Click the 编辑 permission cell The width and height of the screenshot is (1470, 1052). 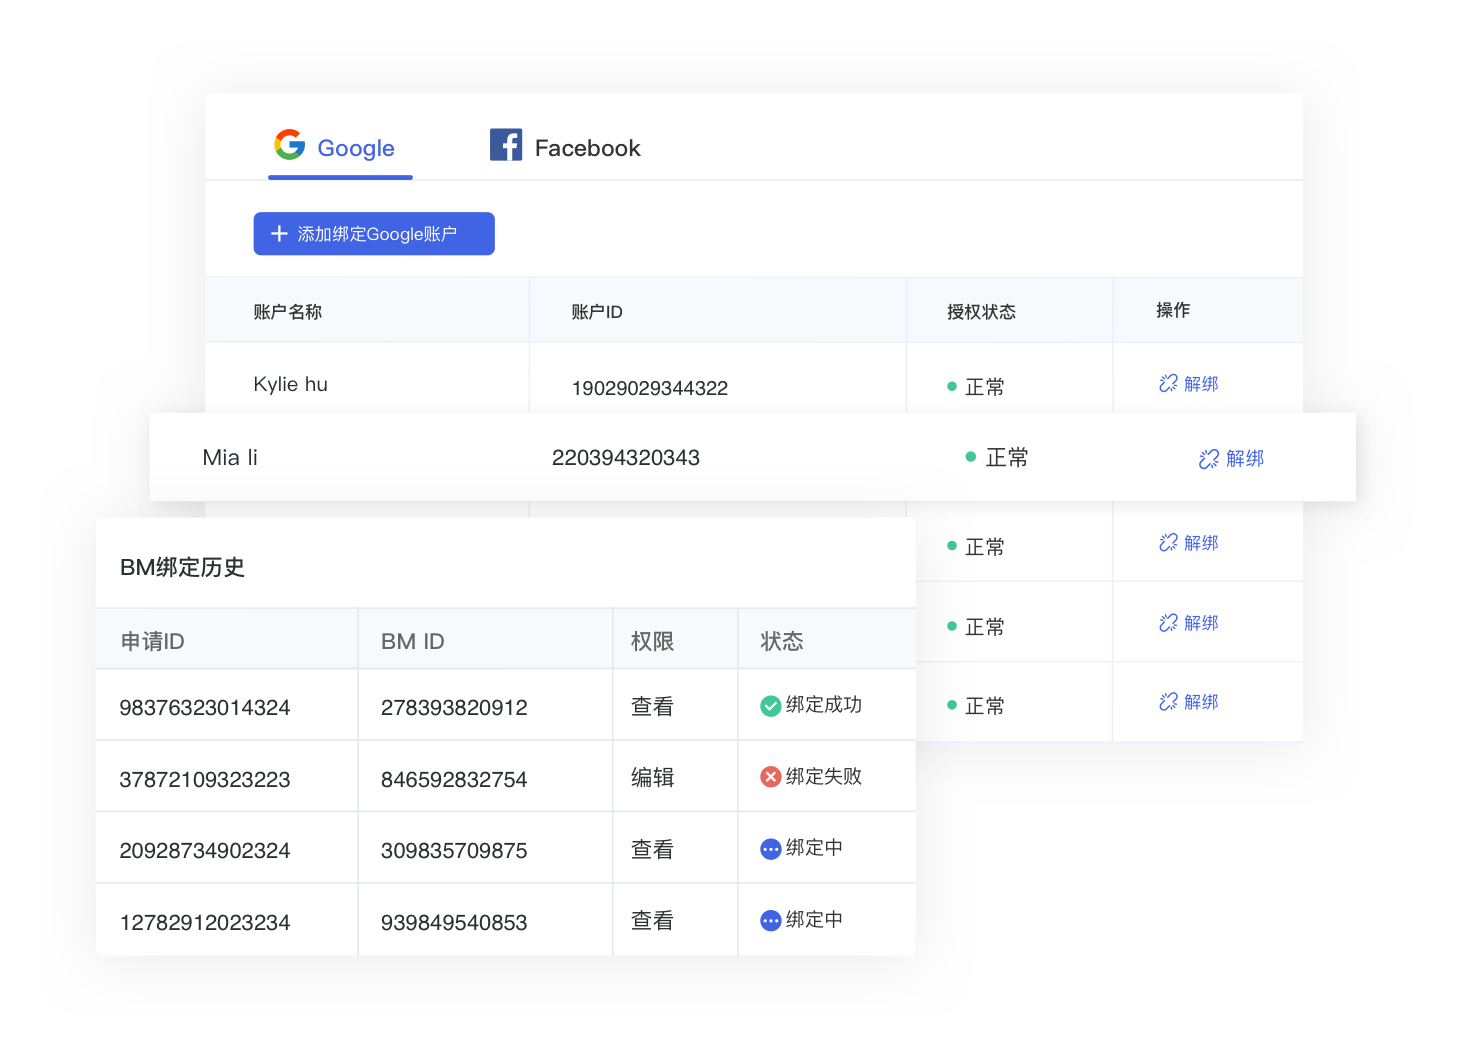652,777
